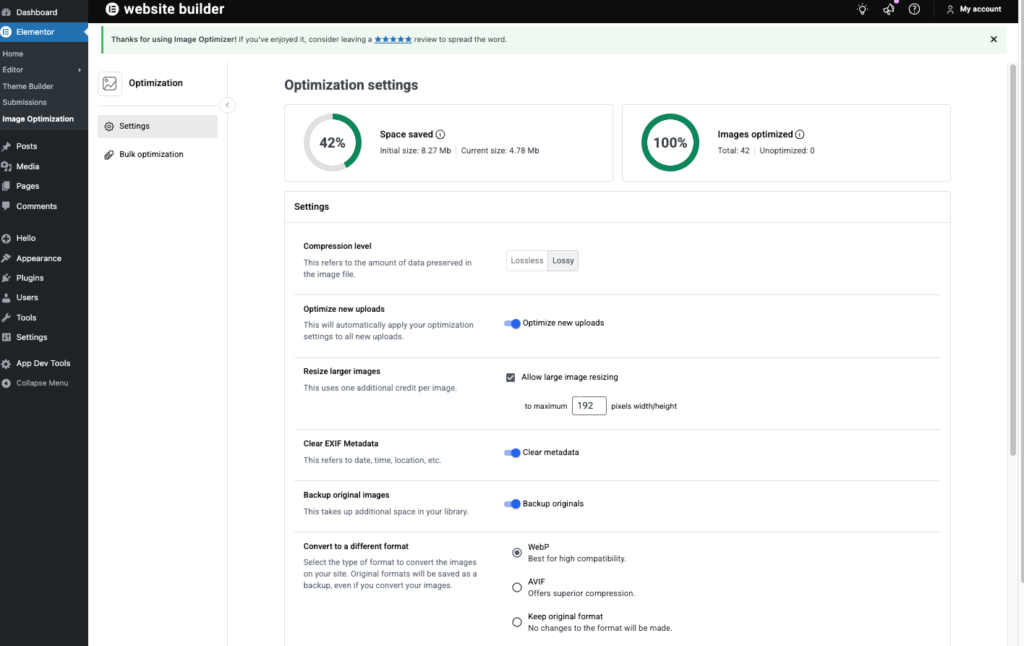Image resolution: width=1024 pixels, height=646 pixels.
Task: Click the maximum pixels input field
Action: pos(589,406)
